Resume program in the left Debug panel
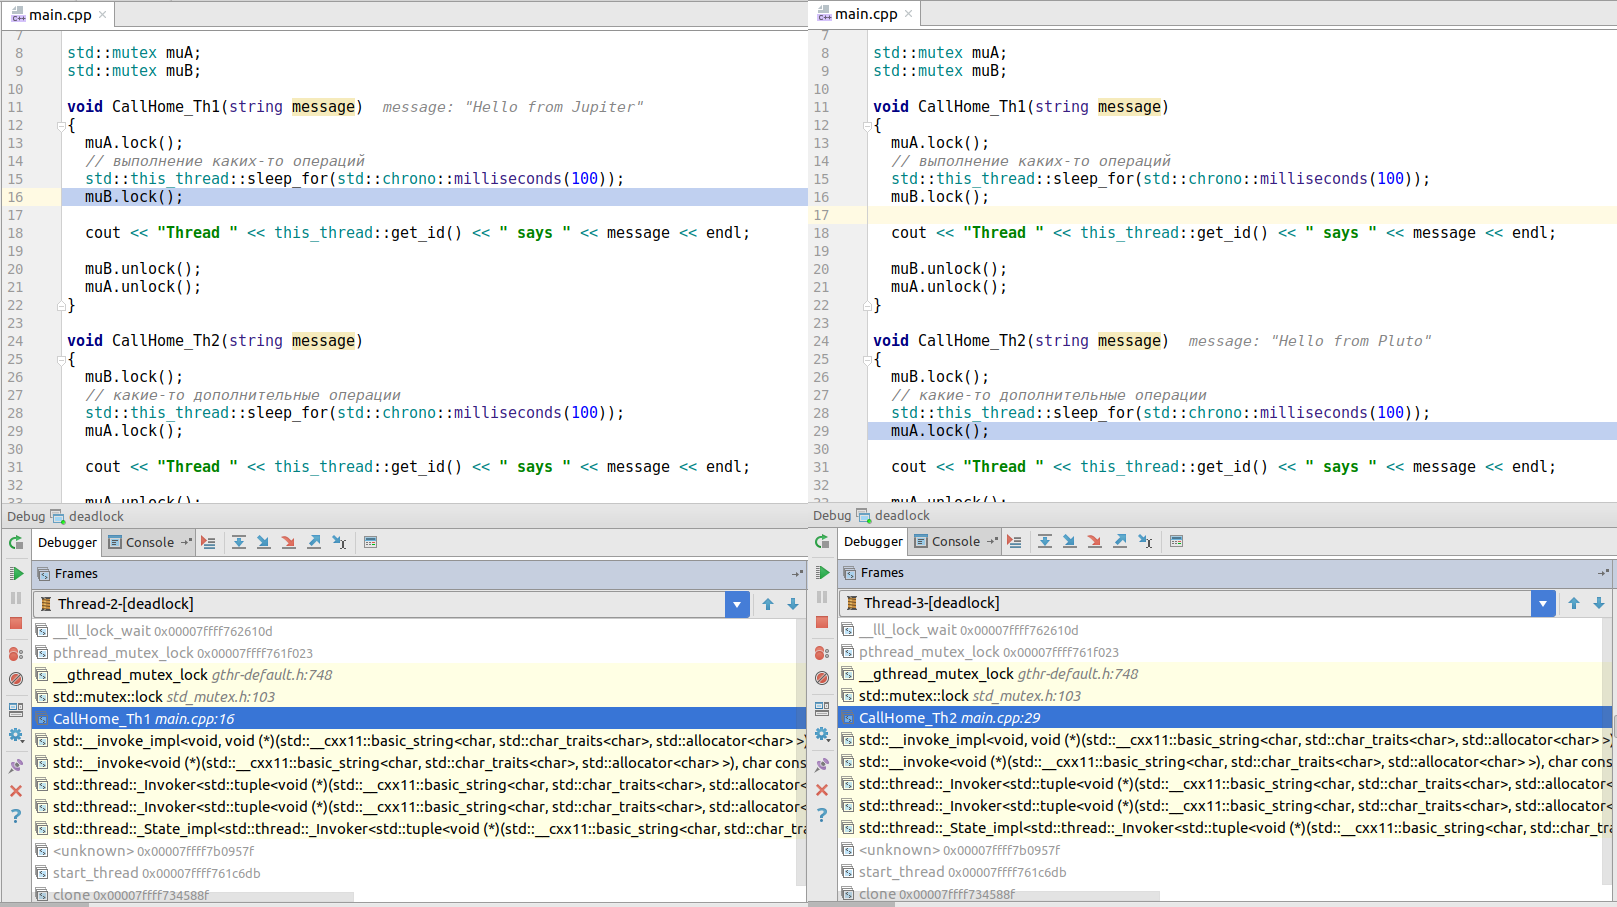This screenshot has height=907, width=1617. pyautogui.click(x=16, y=573)
